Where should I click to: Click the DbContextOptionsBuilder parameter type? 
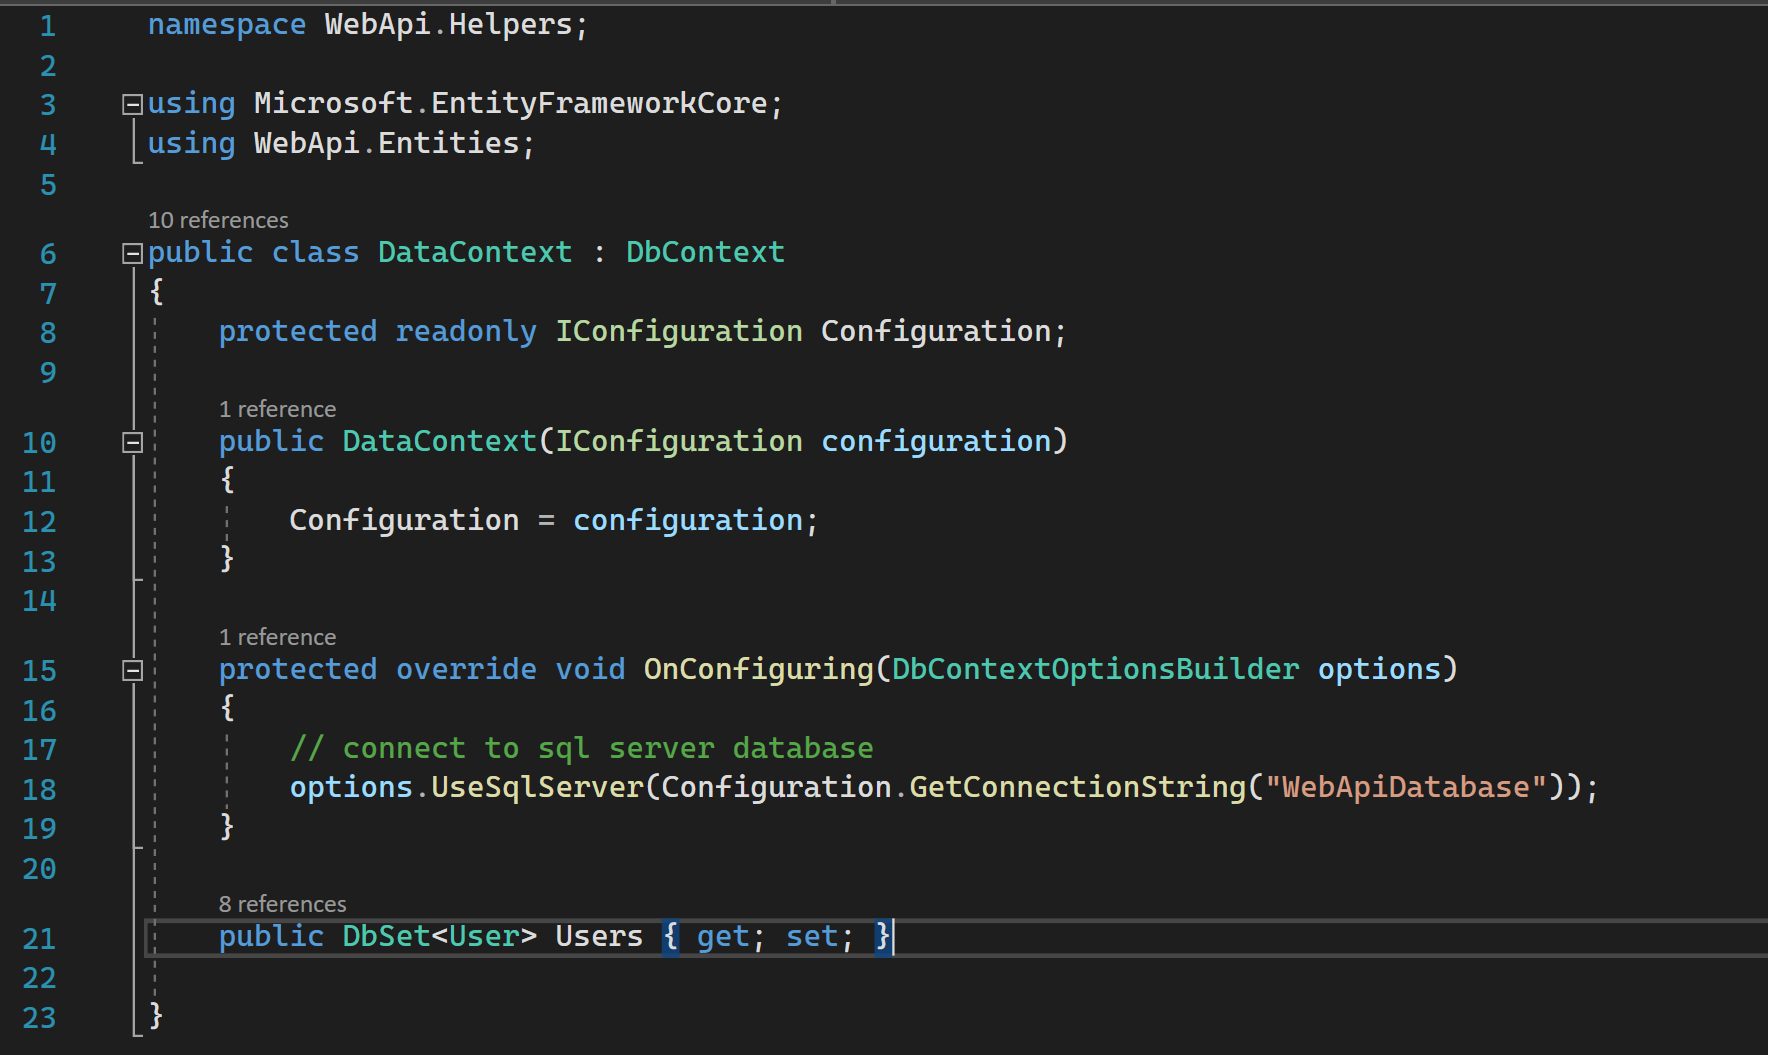pyautogui.click(x=1095, y=669)
